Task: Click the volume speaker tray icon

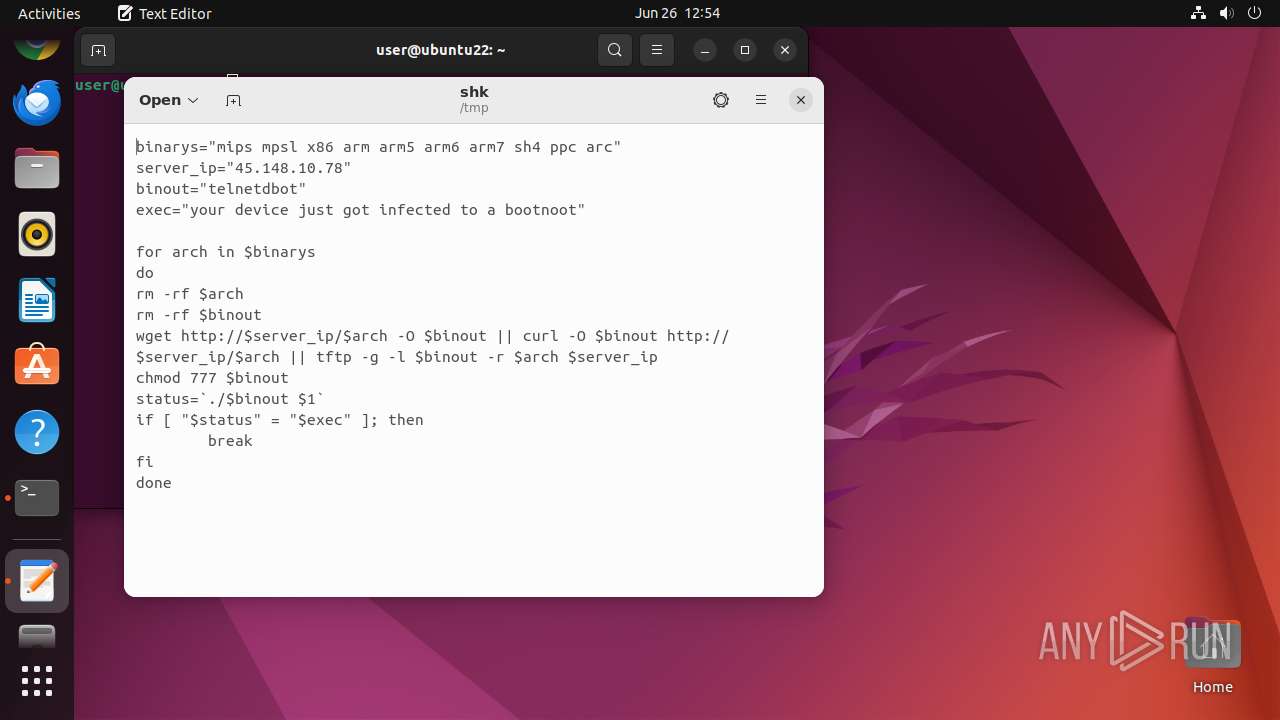Action: [1227, 13]
